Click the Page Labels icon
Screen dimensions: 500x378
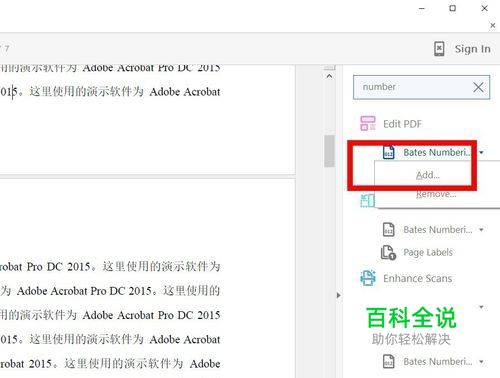tap(388, 252)
